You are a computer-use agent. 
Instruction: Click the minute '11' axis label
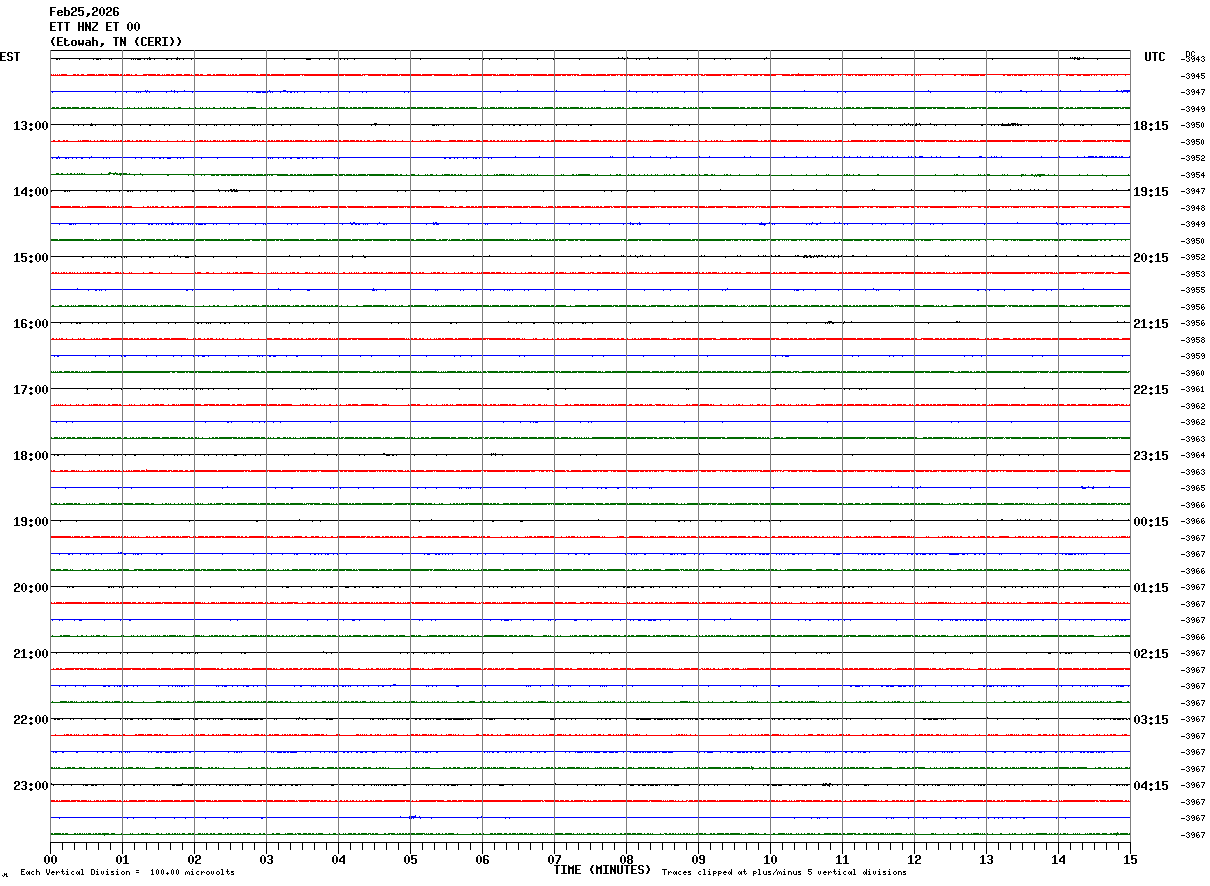pyautogui.click(x=842, y=860)
